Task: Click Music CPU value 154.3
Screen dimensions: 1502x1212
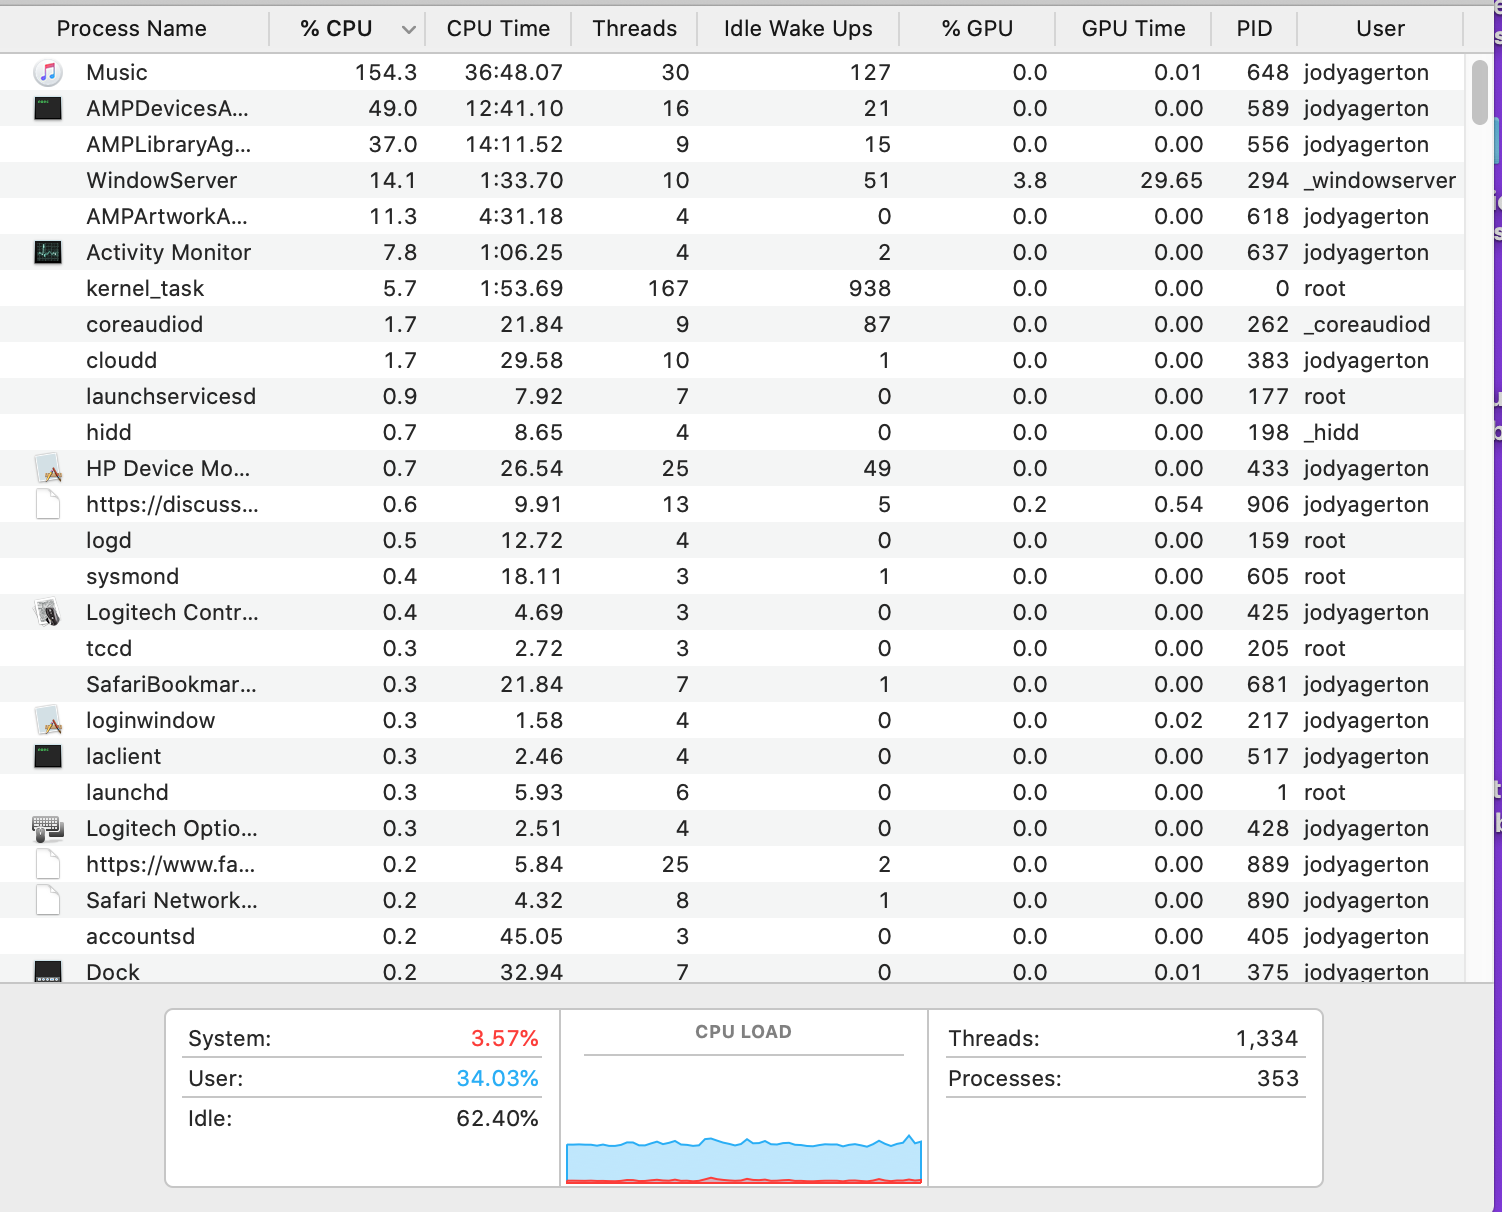Action: coord(386,72)
